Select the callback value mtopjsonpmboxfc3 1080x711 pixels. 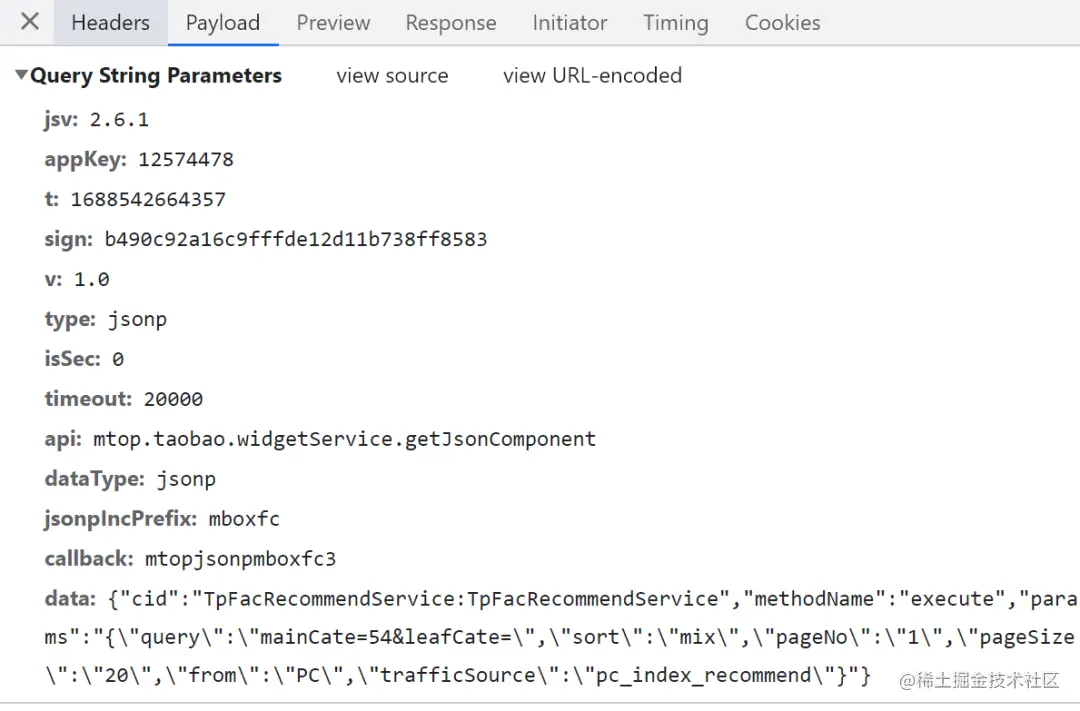[240, 559]
